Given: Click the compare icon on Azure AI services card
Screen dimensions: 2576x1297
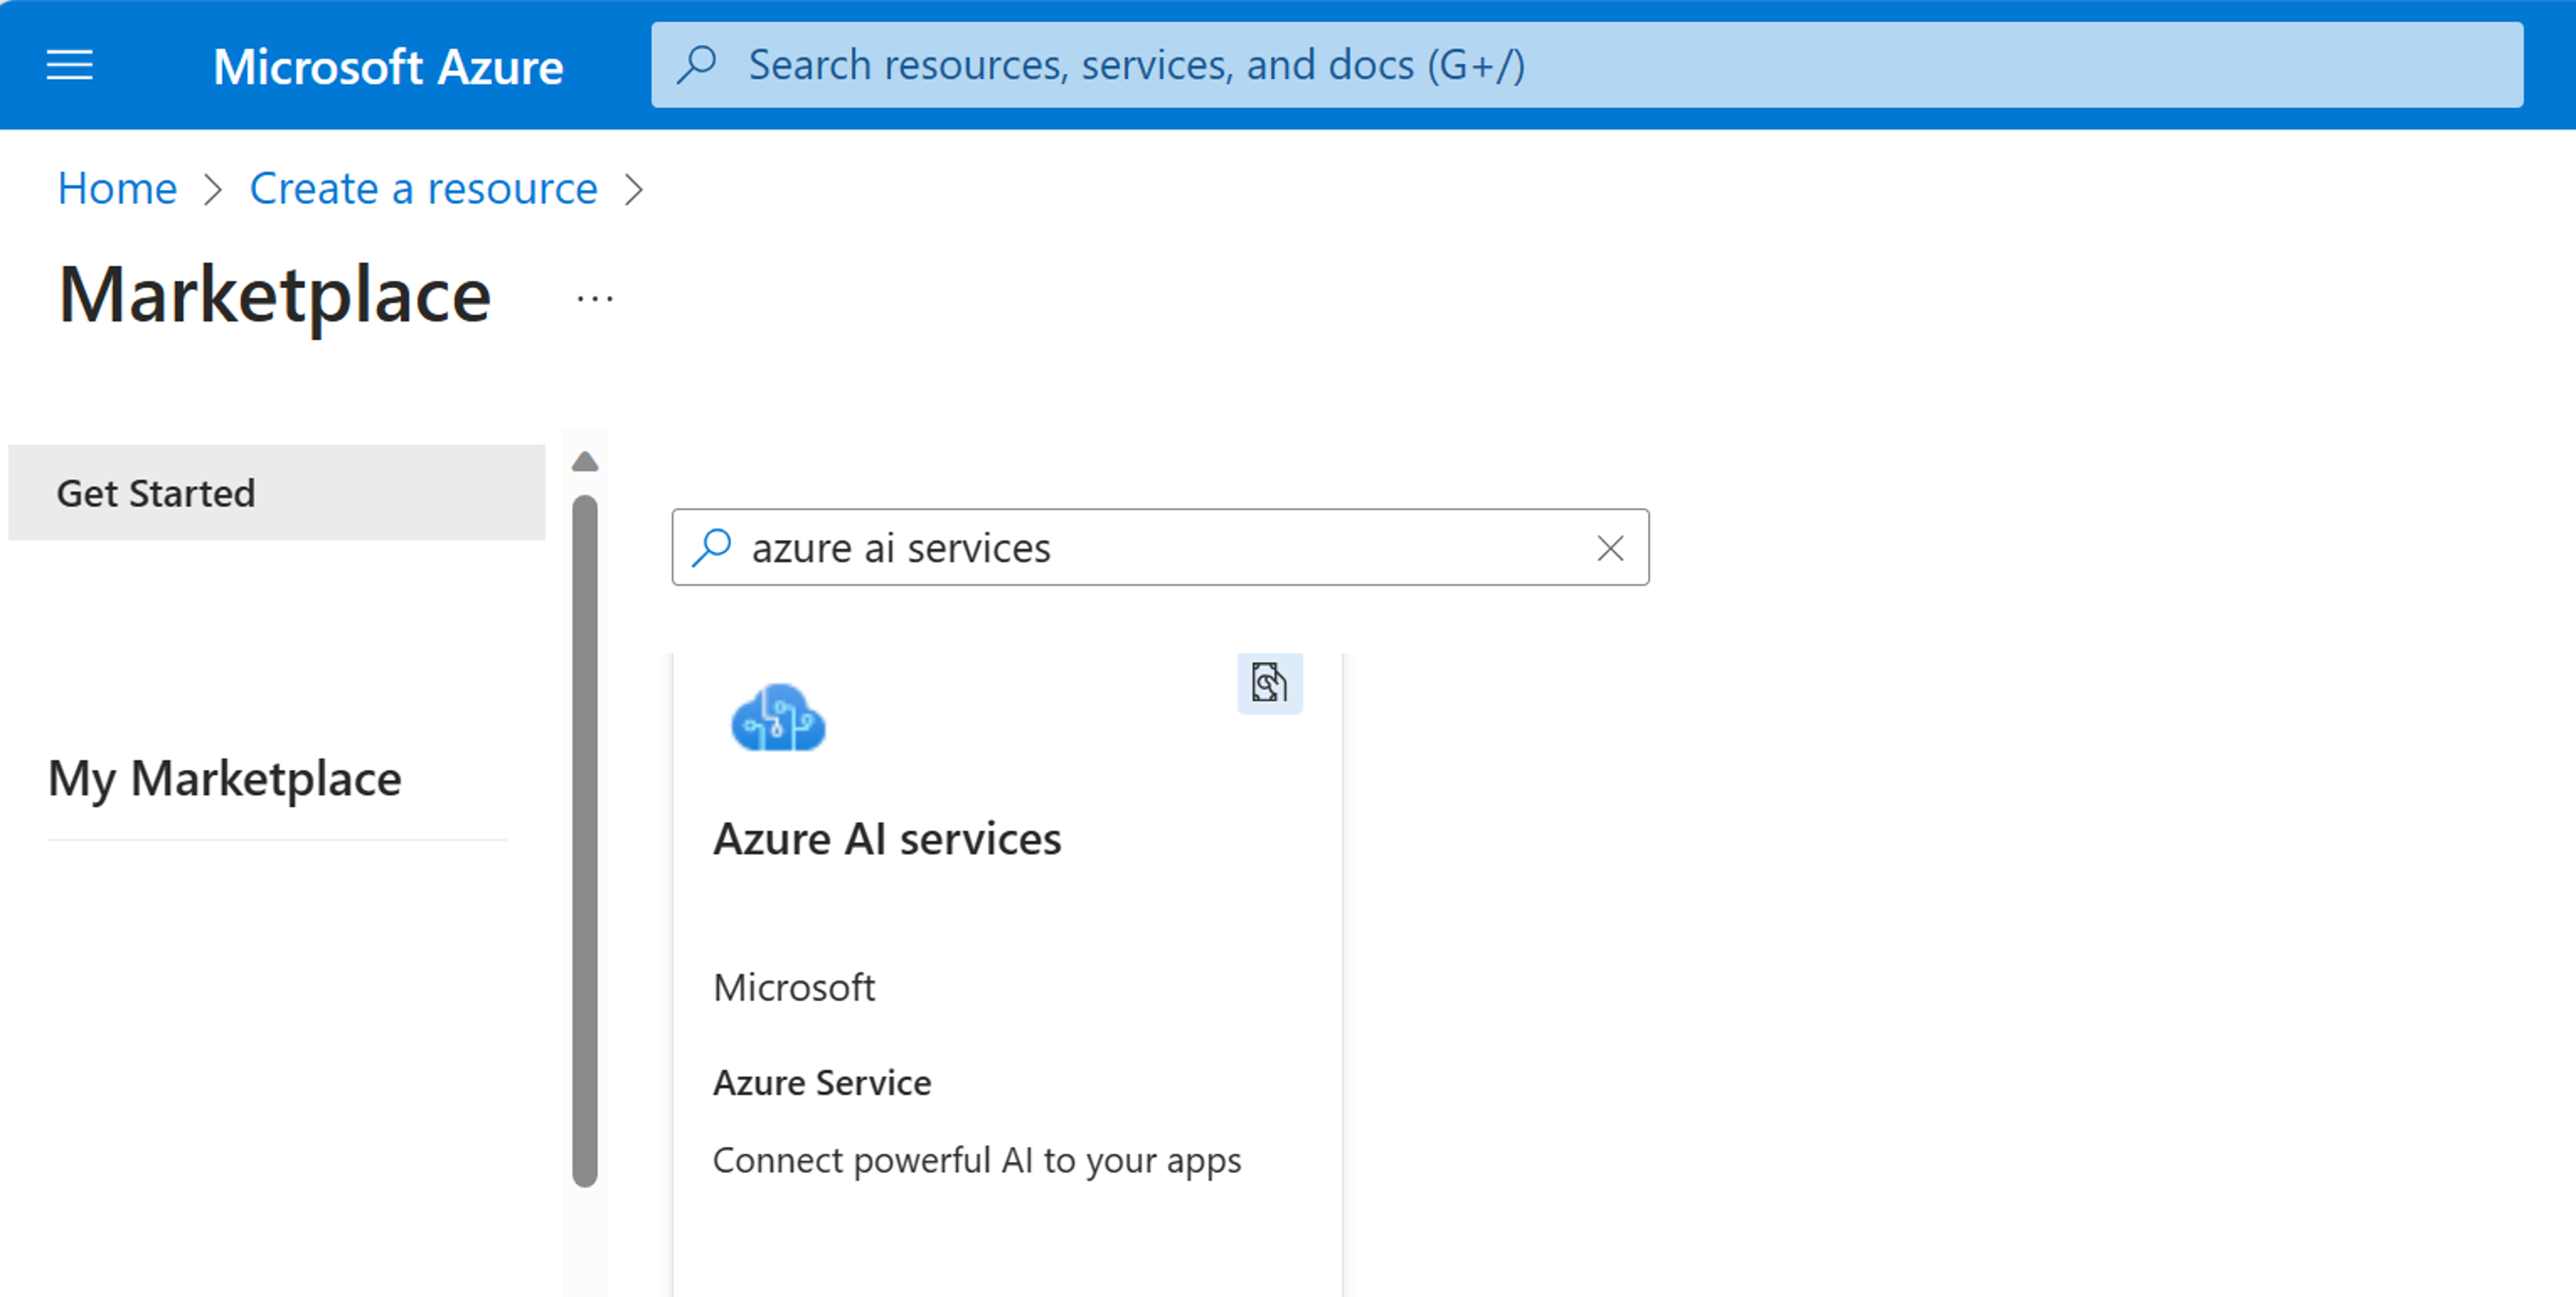Looking at the screenshot, I should (x=1273, y=682).
